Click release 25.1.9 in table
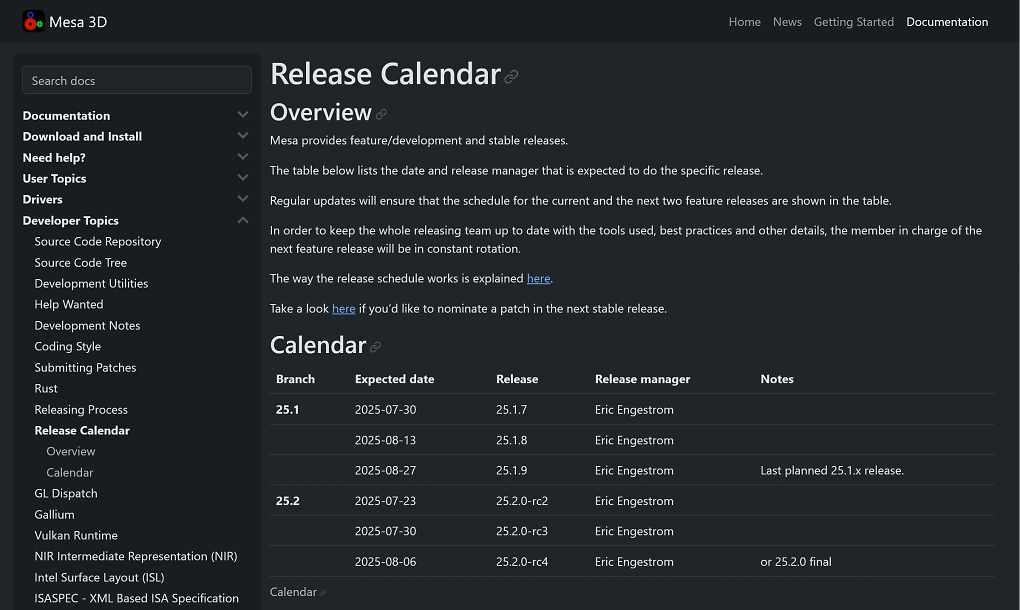 tap(511, 470)
